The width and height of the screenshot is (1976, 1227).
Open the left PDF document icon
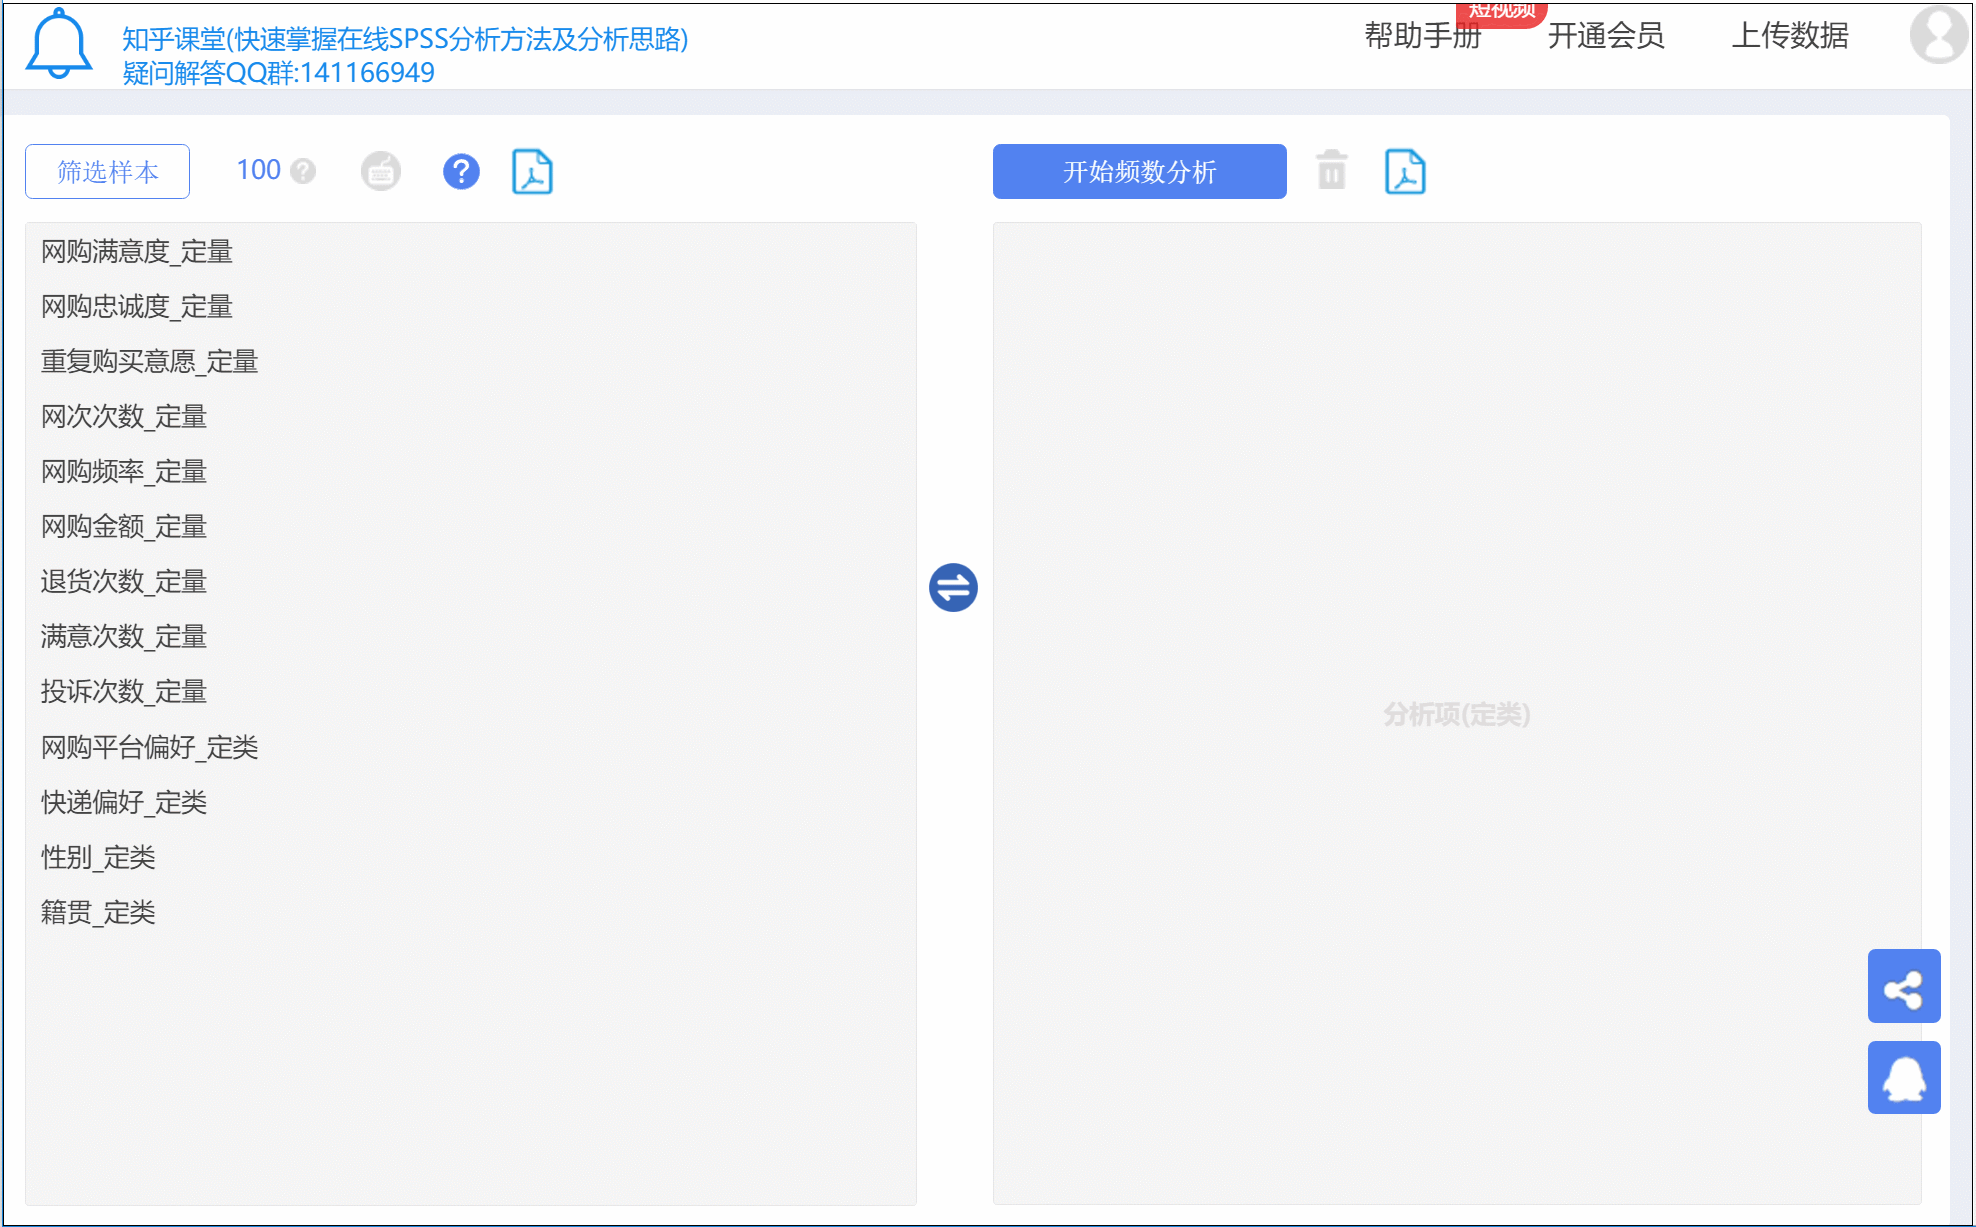[532, 172]
